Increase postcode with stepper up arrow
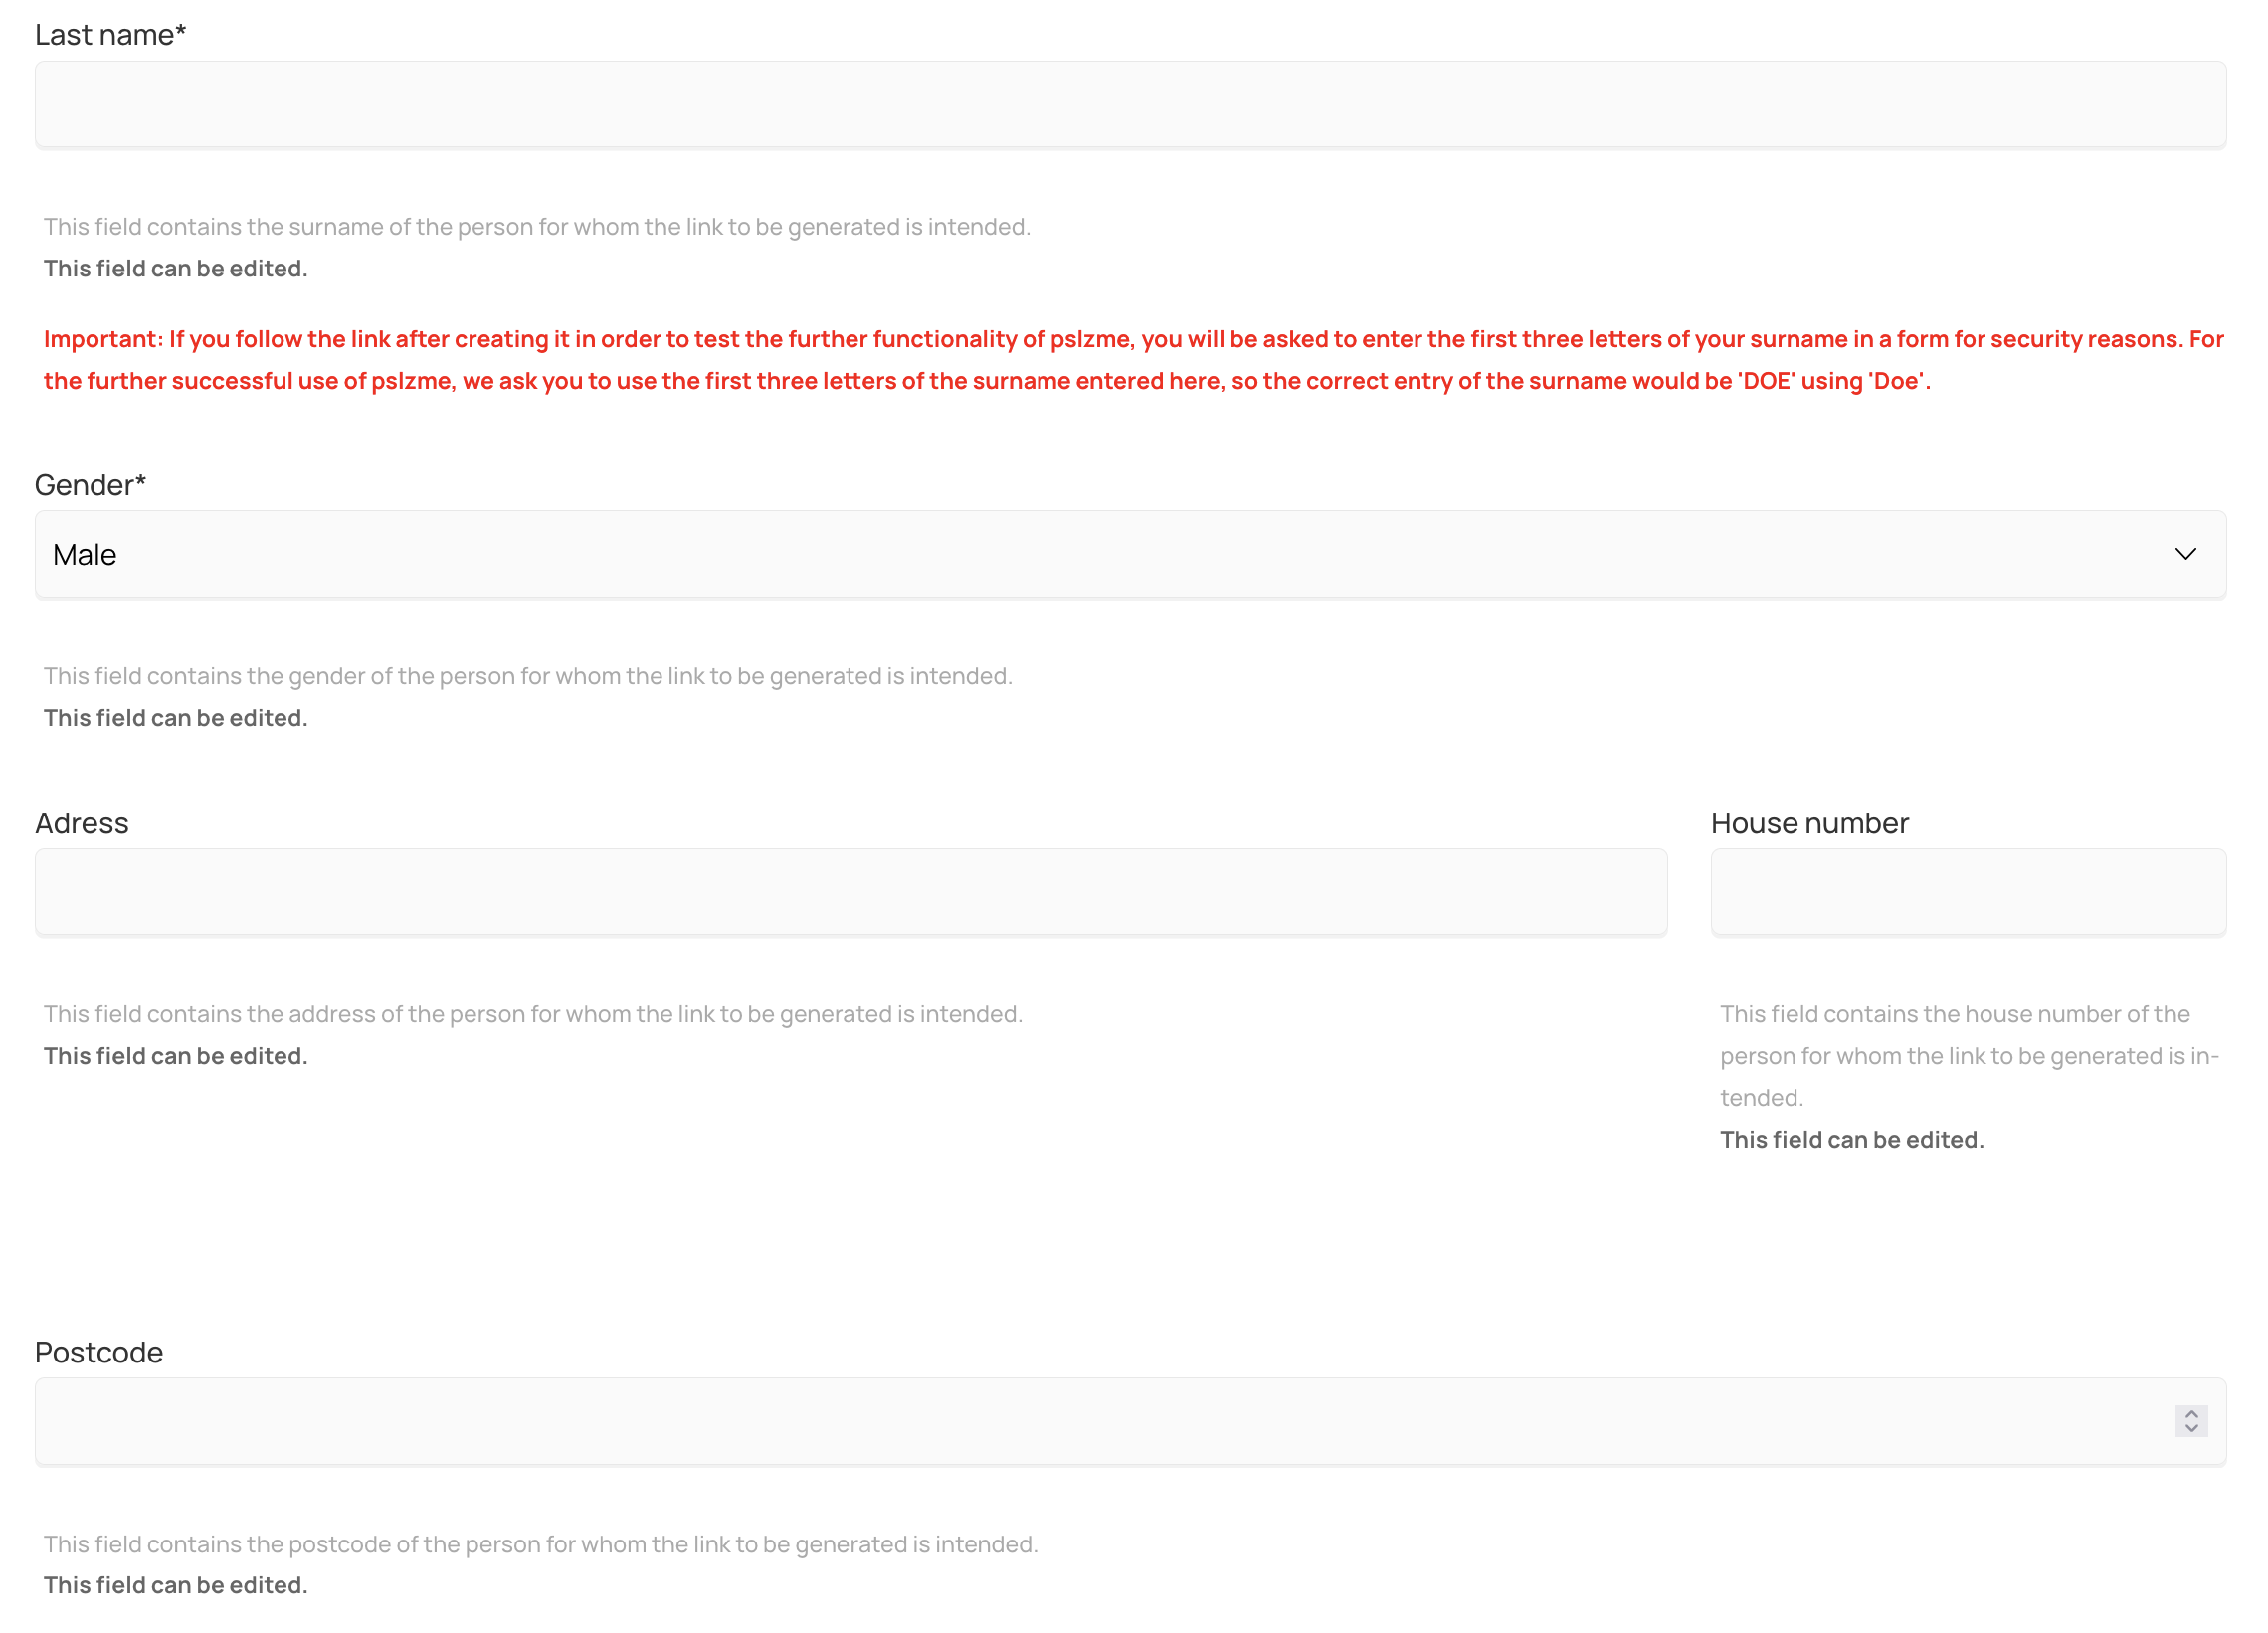The width and height of the screenshot is (2268, 1633). click(2191, 1414)
